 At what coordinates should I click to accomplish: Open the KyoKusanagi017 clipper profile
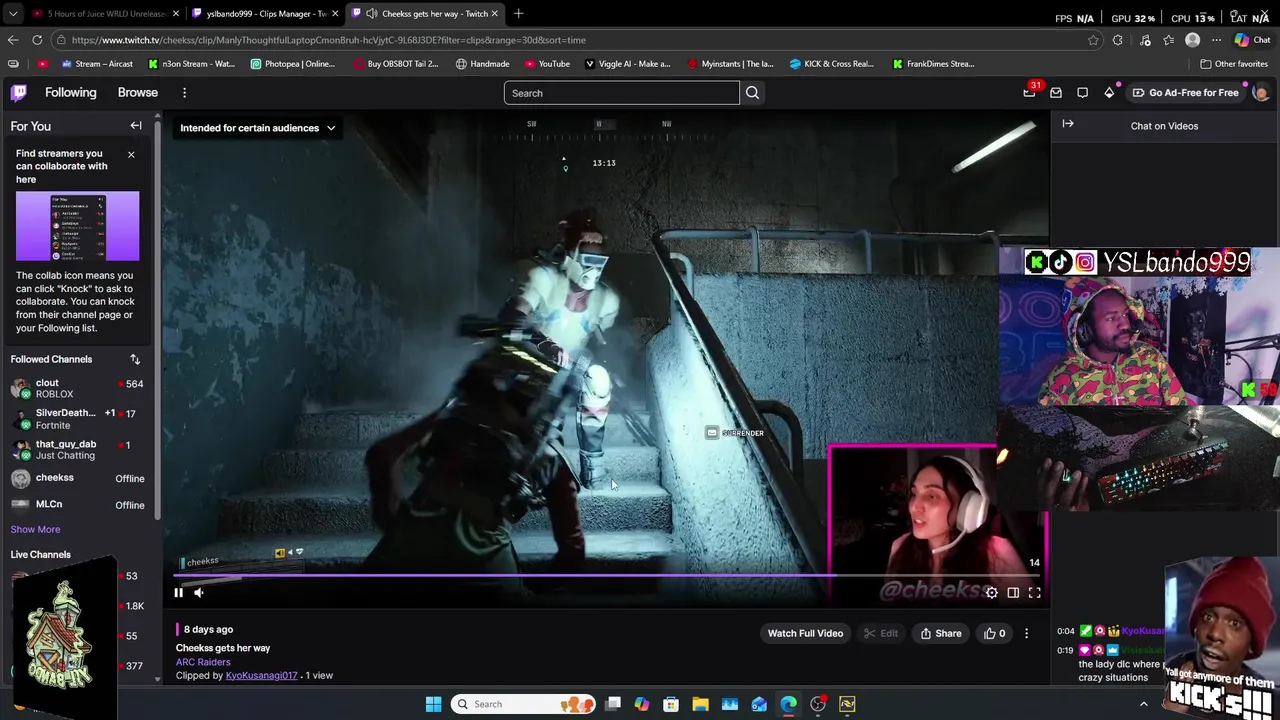[x=261, y=676]
